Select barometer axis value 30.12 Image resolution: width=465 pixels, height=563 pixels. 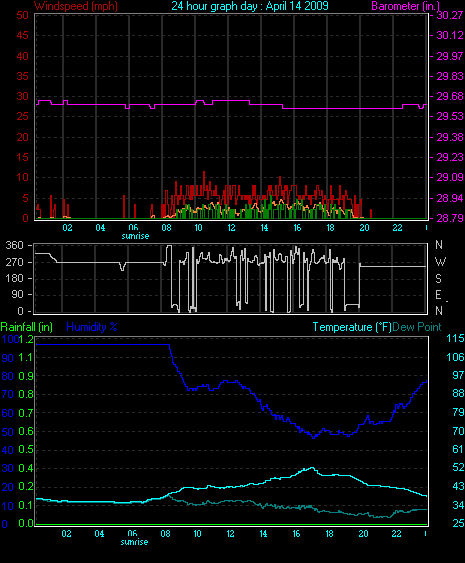point(449,35)
